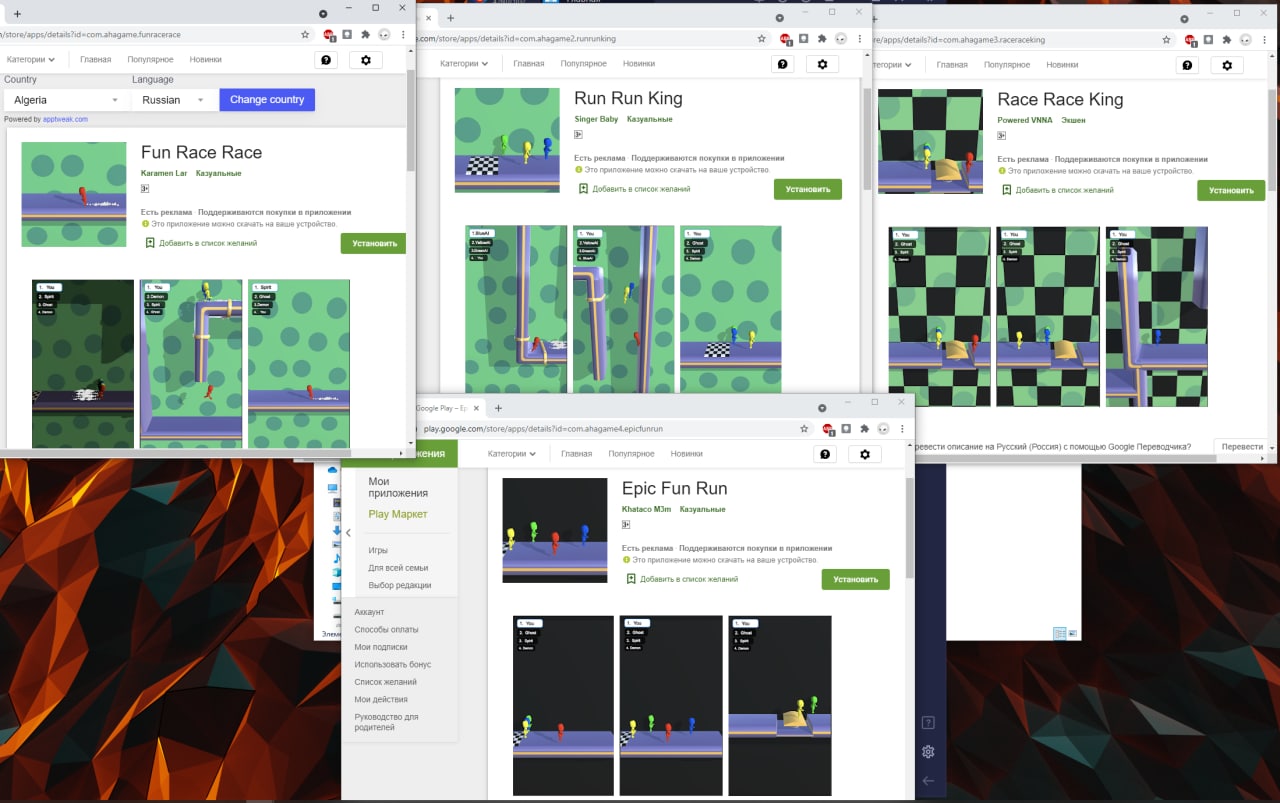Image resolution: width=1280 pixels, height=803 pixels.
Task: Bookmark the Race Race King page with star icon
Action: [1166, 40]
